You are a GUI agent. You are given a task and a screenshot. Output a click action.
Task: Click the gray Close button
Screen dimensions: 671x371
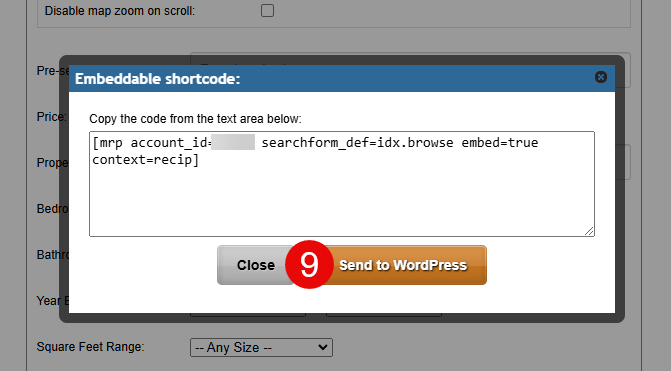point(255,265)
